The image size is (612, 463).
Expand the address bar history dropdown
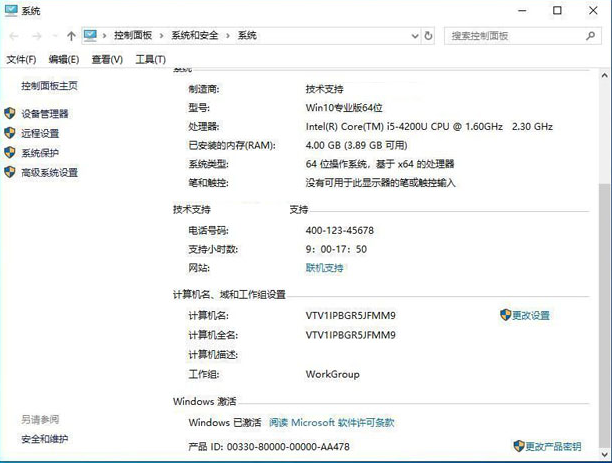point(414,35)
